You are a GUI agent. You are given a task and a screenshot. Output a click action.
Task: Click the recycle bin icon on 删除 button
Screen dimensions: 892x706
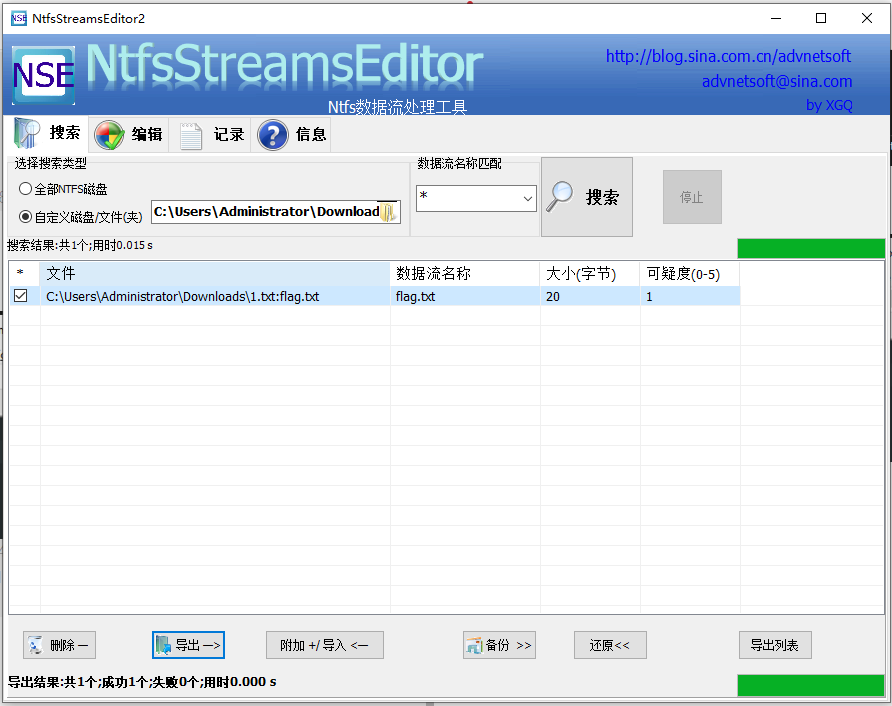tap(35, 645)
